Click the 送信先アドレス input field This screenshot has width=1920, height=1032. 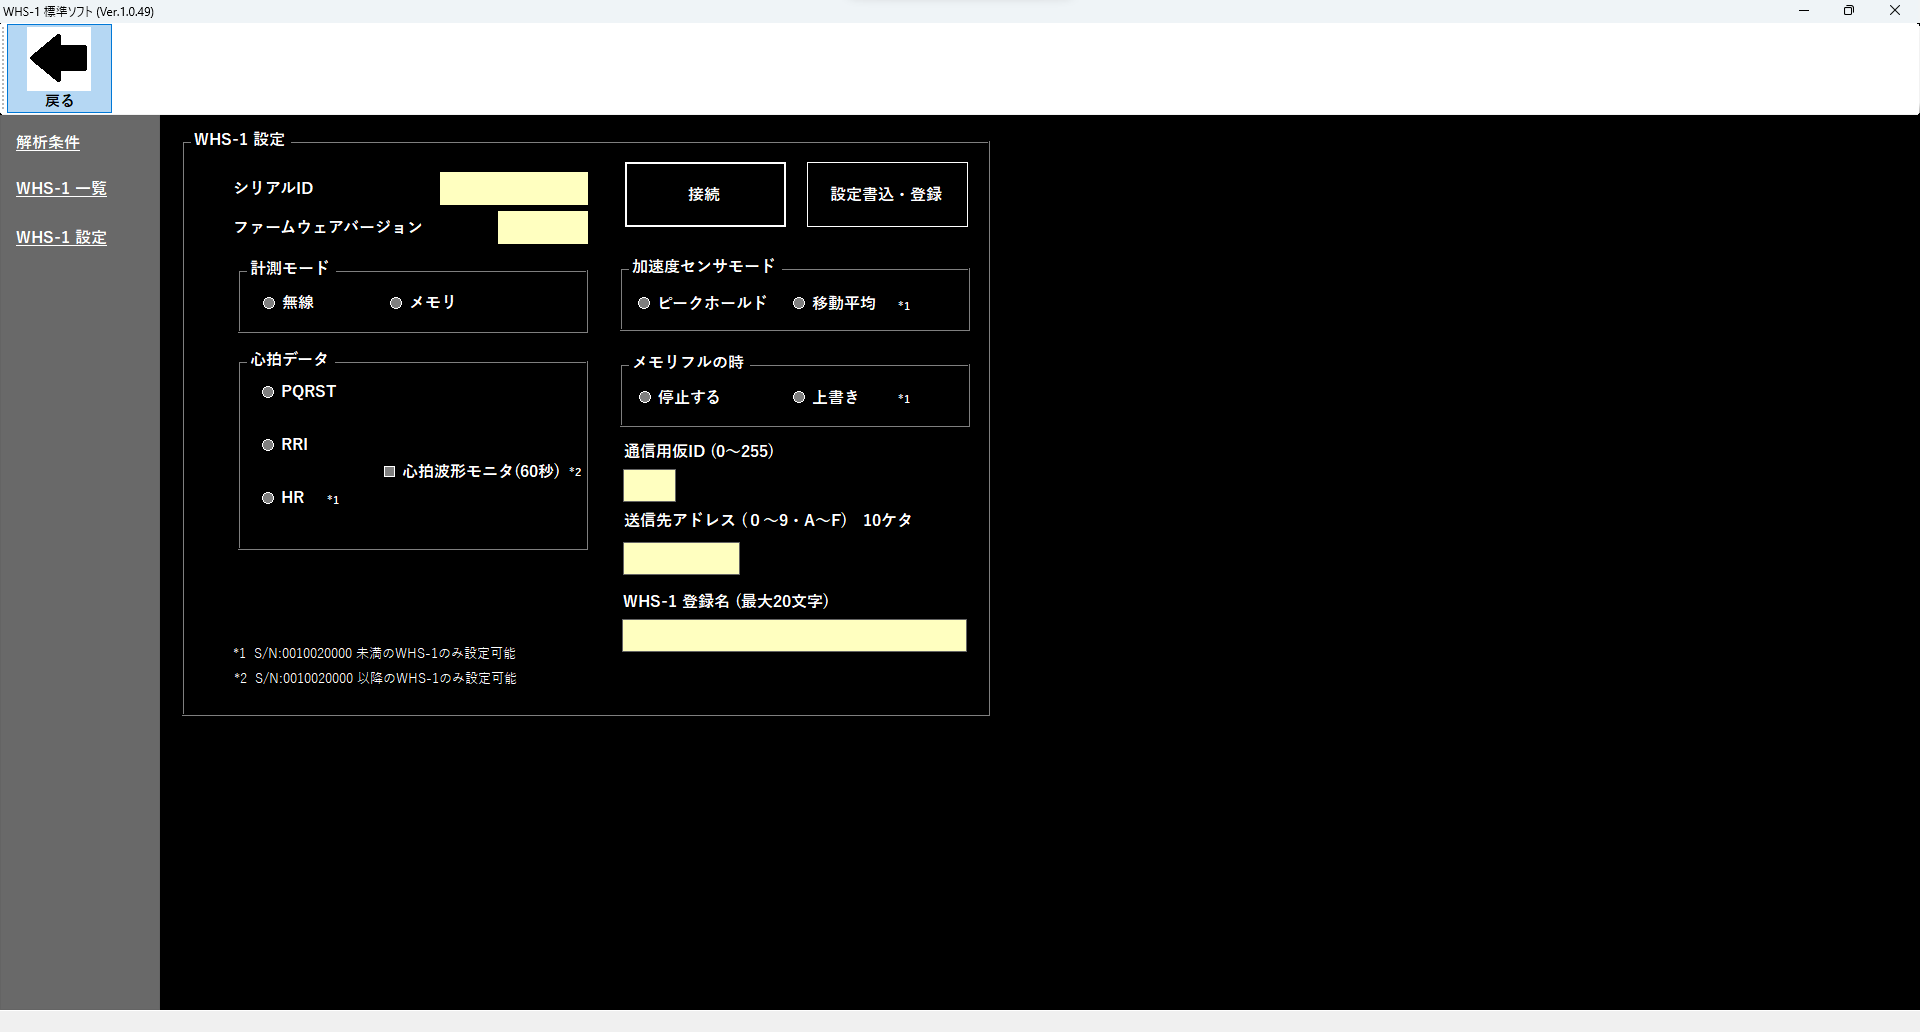[681, 559]
